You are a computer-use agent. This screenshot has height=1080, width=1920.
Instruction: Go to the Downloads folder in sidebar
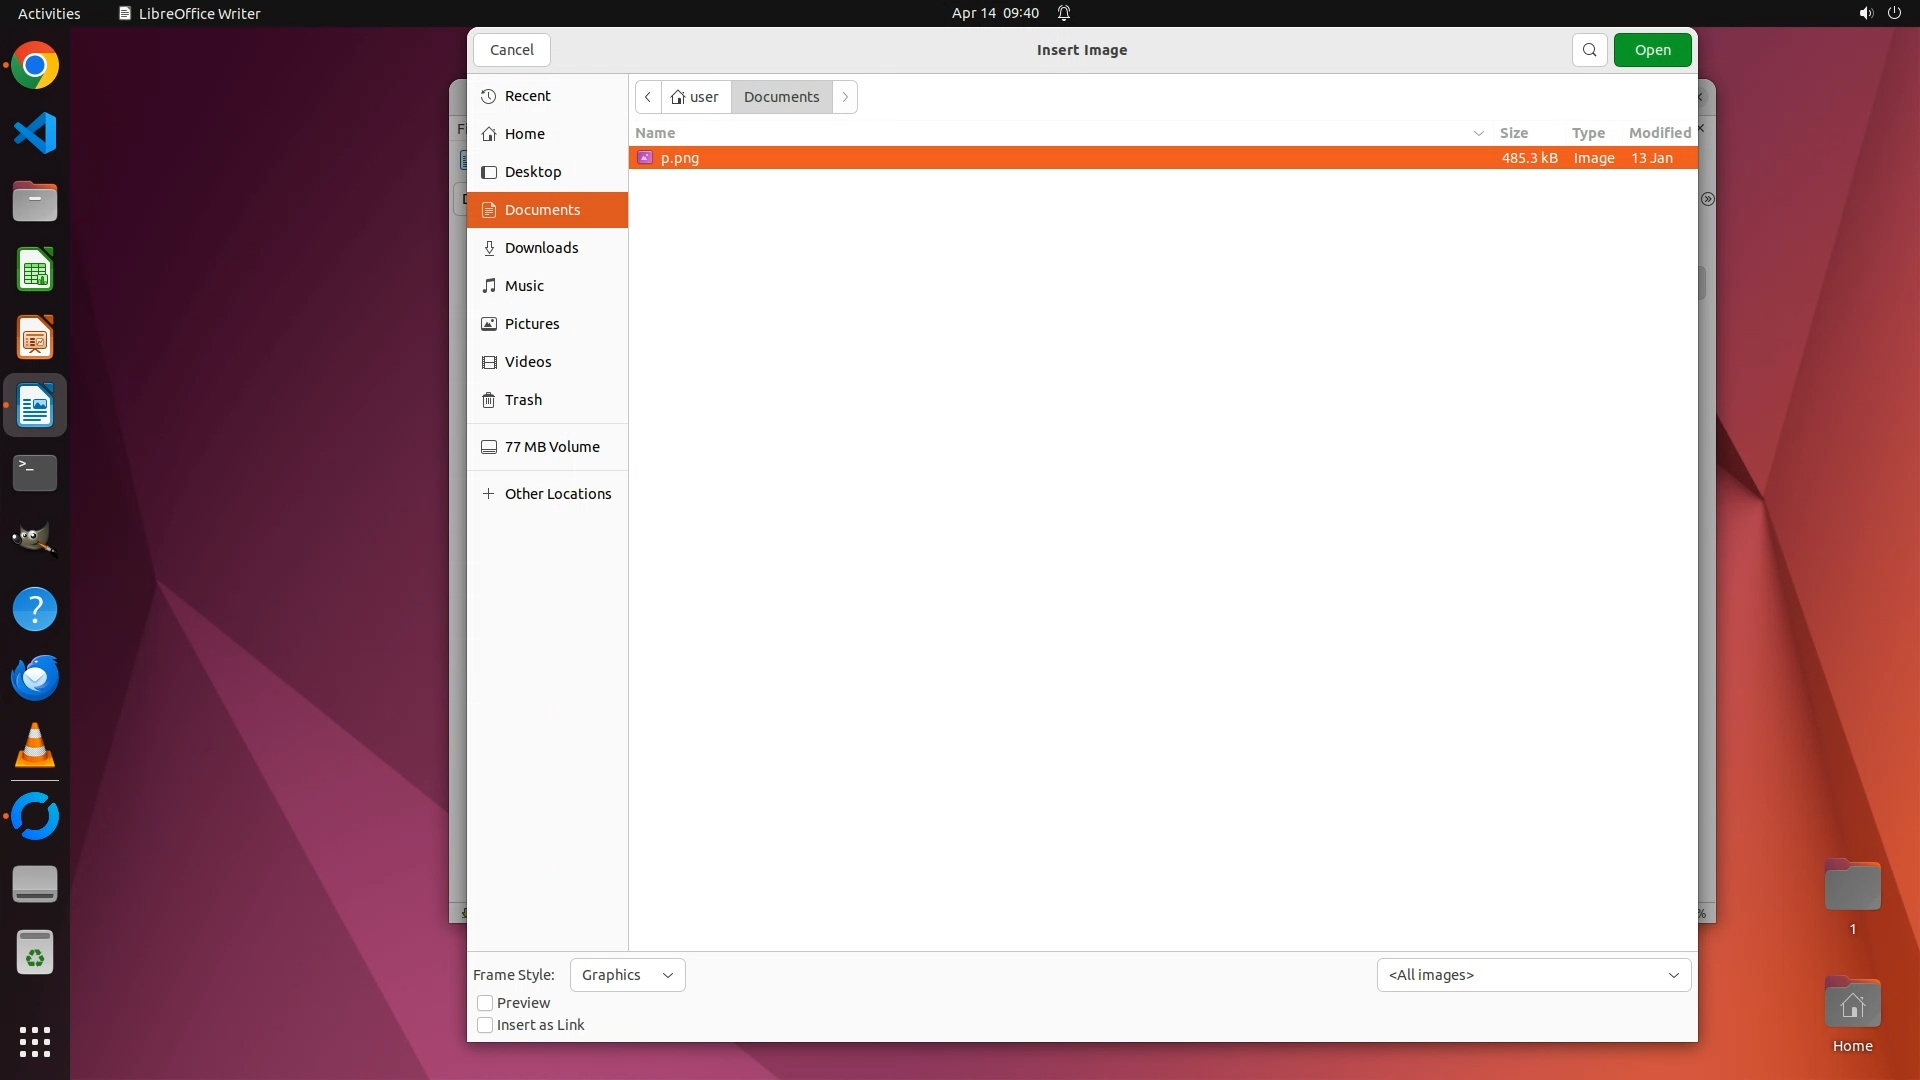point(541,248)
